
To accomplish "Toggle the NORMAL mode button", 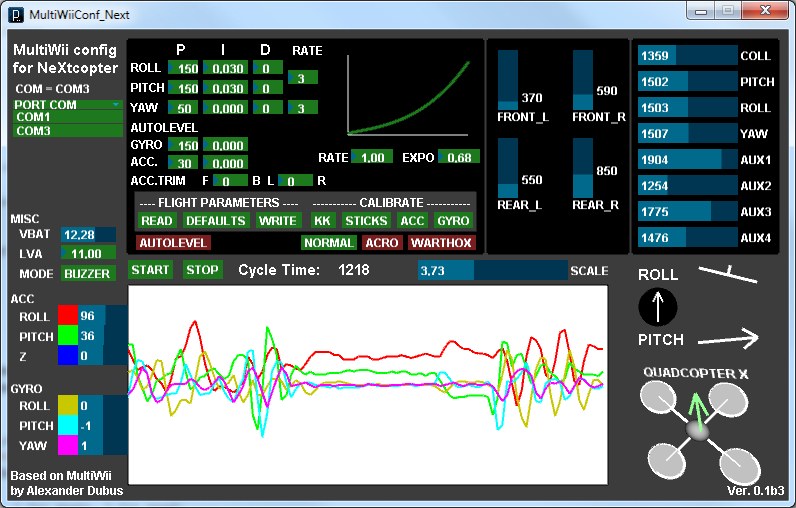I will (328, 243).
